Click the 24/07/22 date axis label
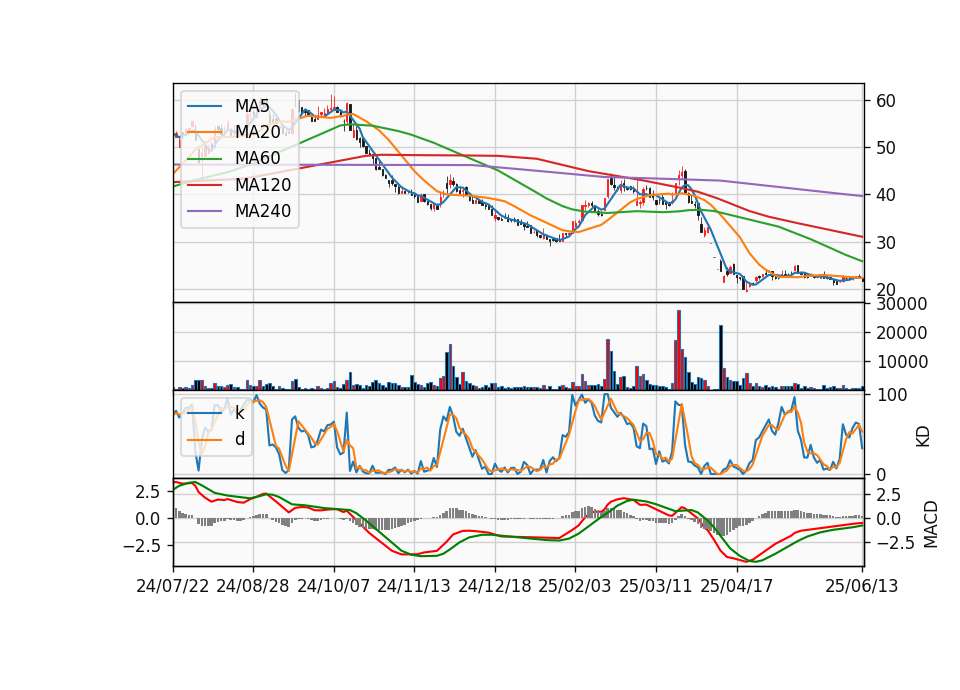The image size is (960, 690). [173, 586]
